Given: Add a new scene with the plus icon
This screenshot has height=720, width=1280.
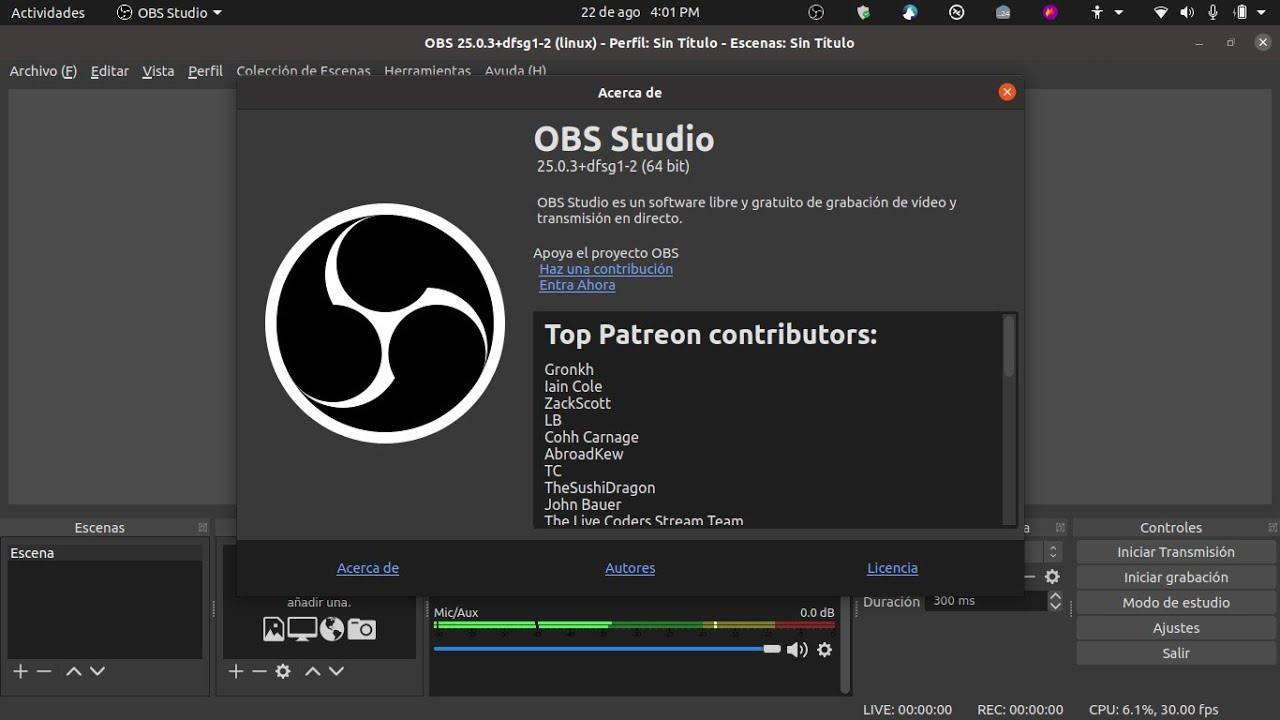Looking at the screenshot, I should click(x=20, y=671).
